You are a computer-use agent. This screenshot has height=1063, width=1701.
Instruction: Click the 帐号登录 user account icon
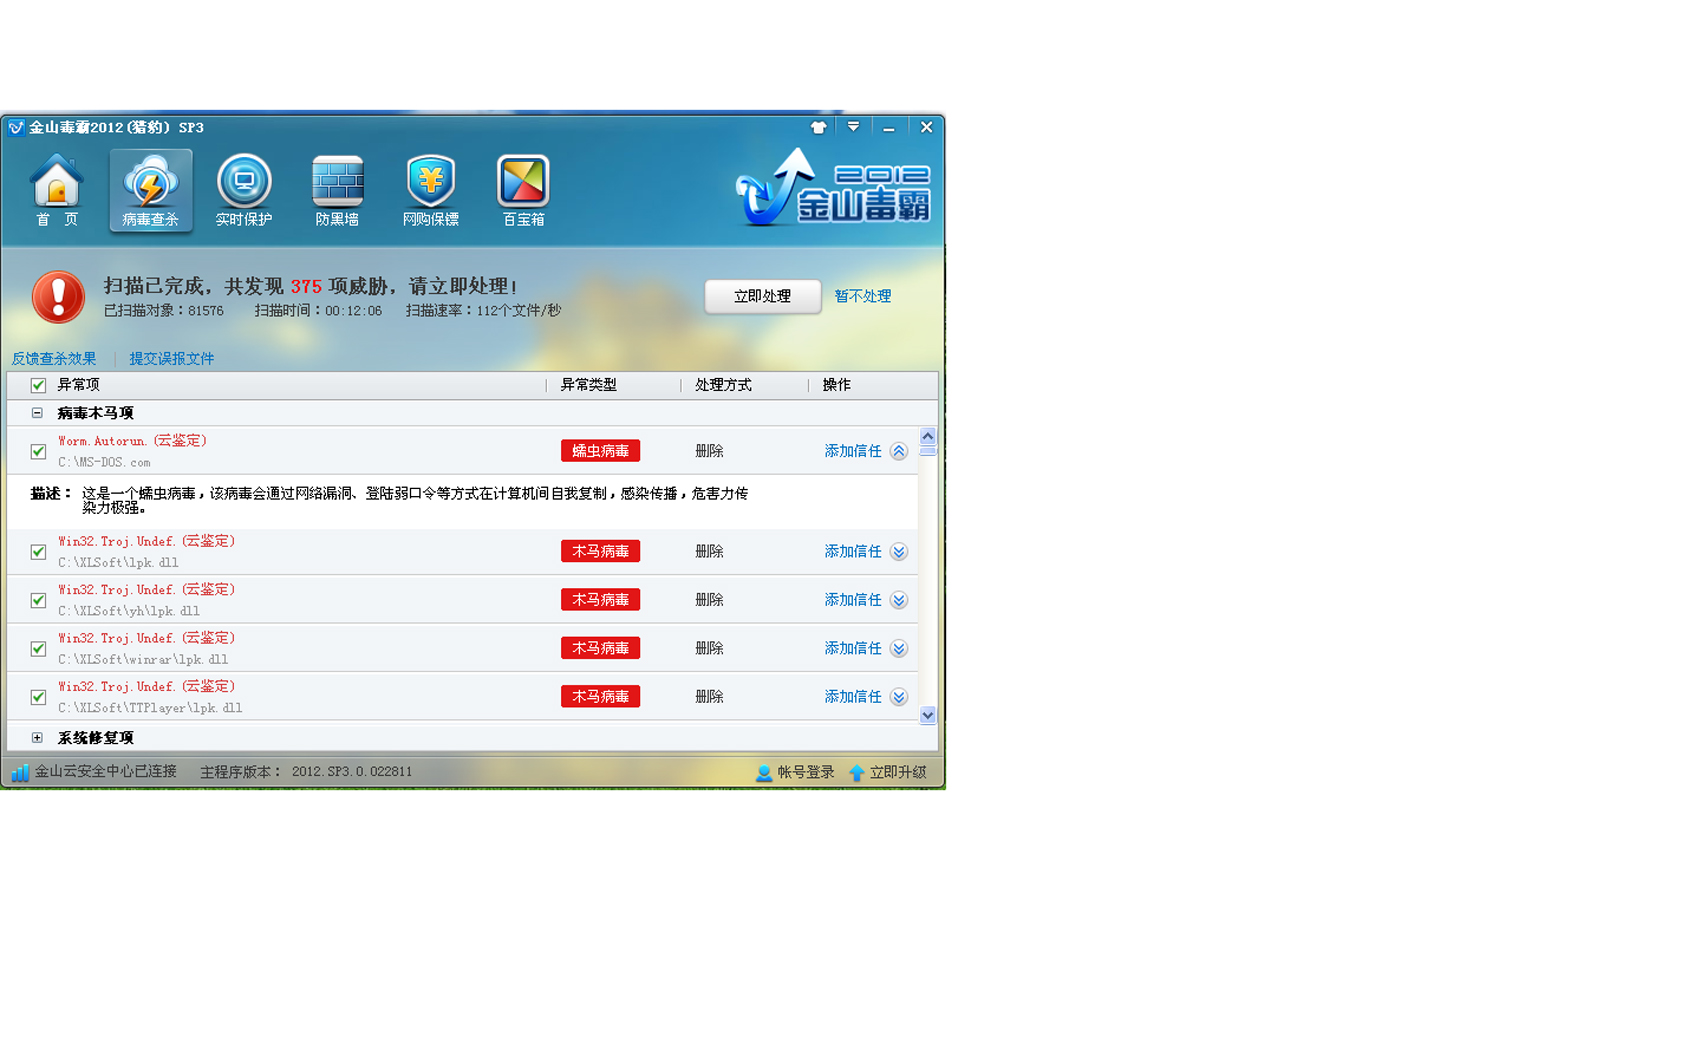click(x=764, y=773)
